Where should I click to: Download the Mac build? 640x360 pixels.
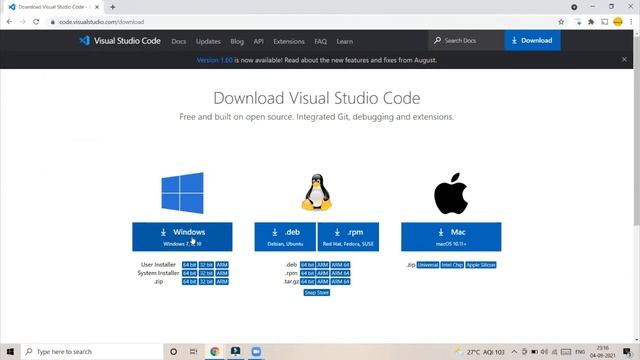point(451,237)
